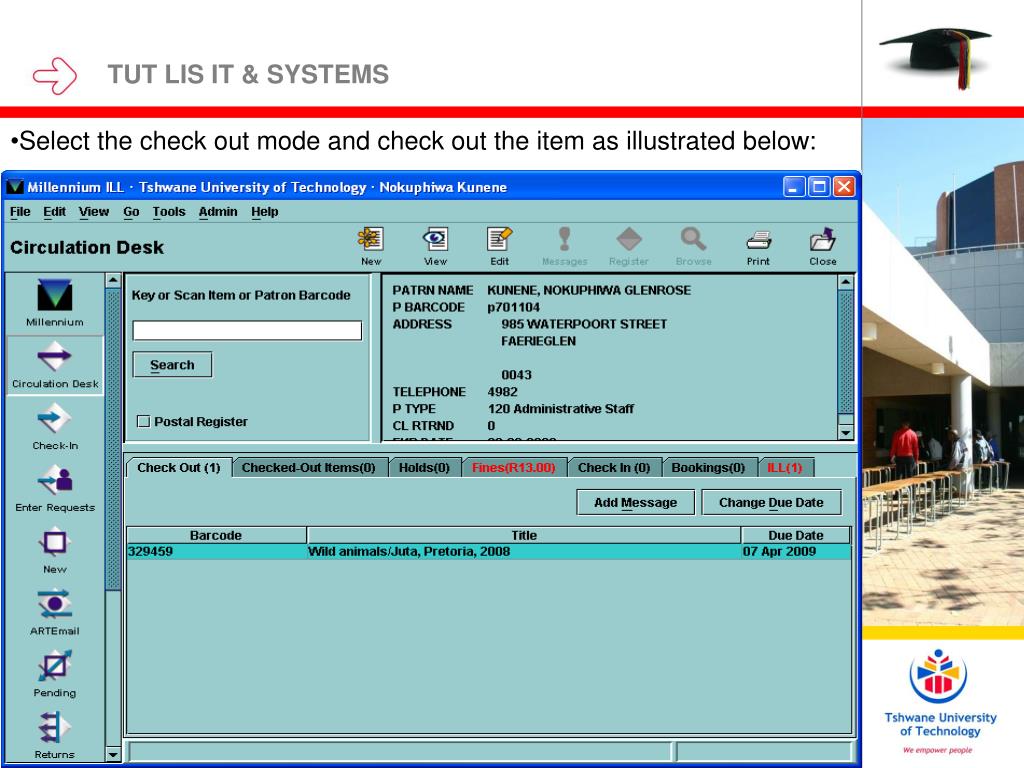Click the sidebar scrollbar thumb
The height and width of the screenshot is (768, 1024).
(x=113, y=439)
